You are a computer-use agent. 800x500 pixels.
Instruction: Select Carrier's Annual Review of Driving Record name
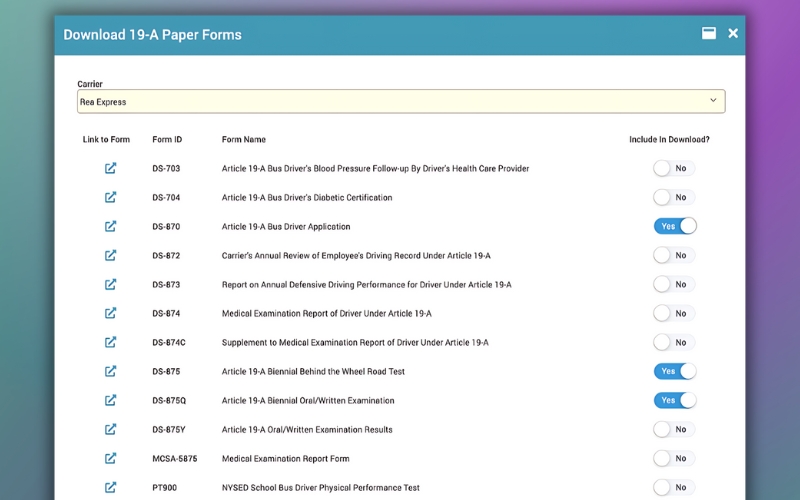[356, 256]
